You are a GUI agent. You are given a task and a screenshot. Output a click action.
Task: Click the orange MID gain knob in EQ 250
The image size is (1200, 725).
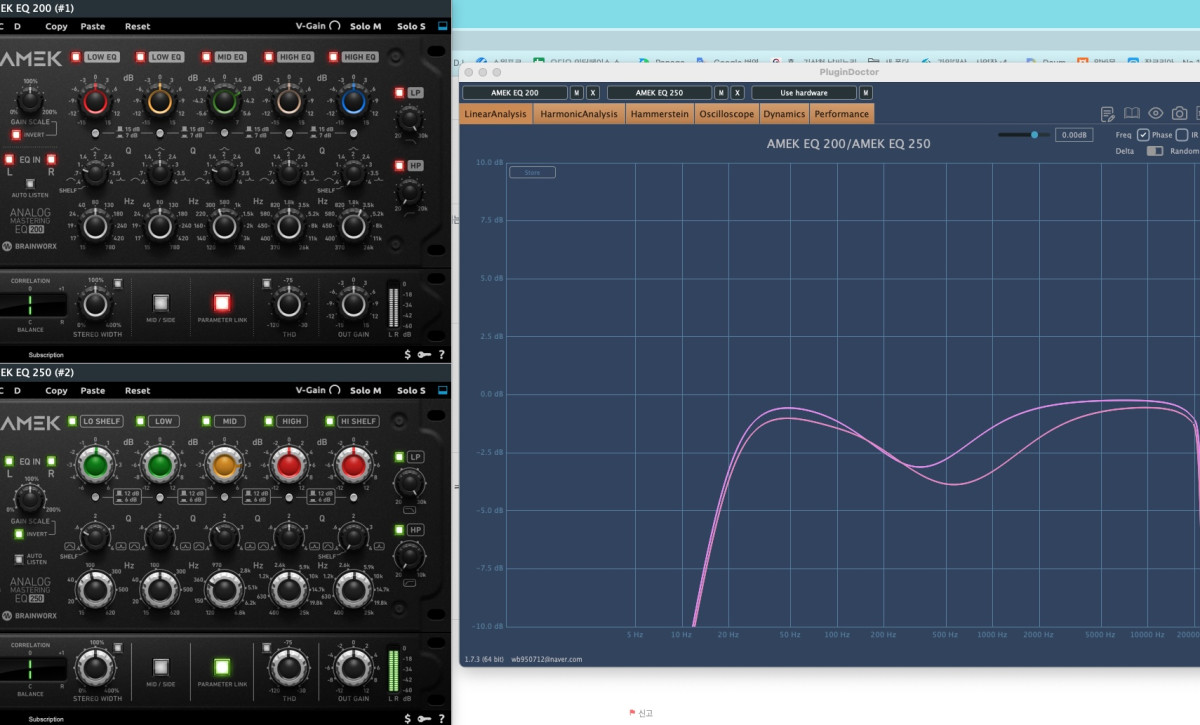224,464
